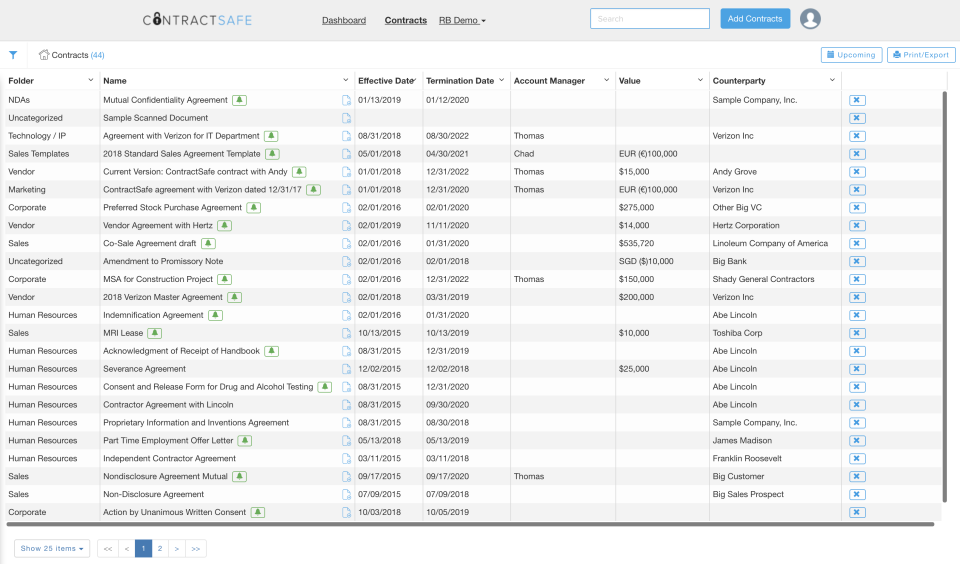The image size is (960, 564).
Task: Go to previous page with < arrow
Action: click(x=127, y=548)
